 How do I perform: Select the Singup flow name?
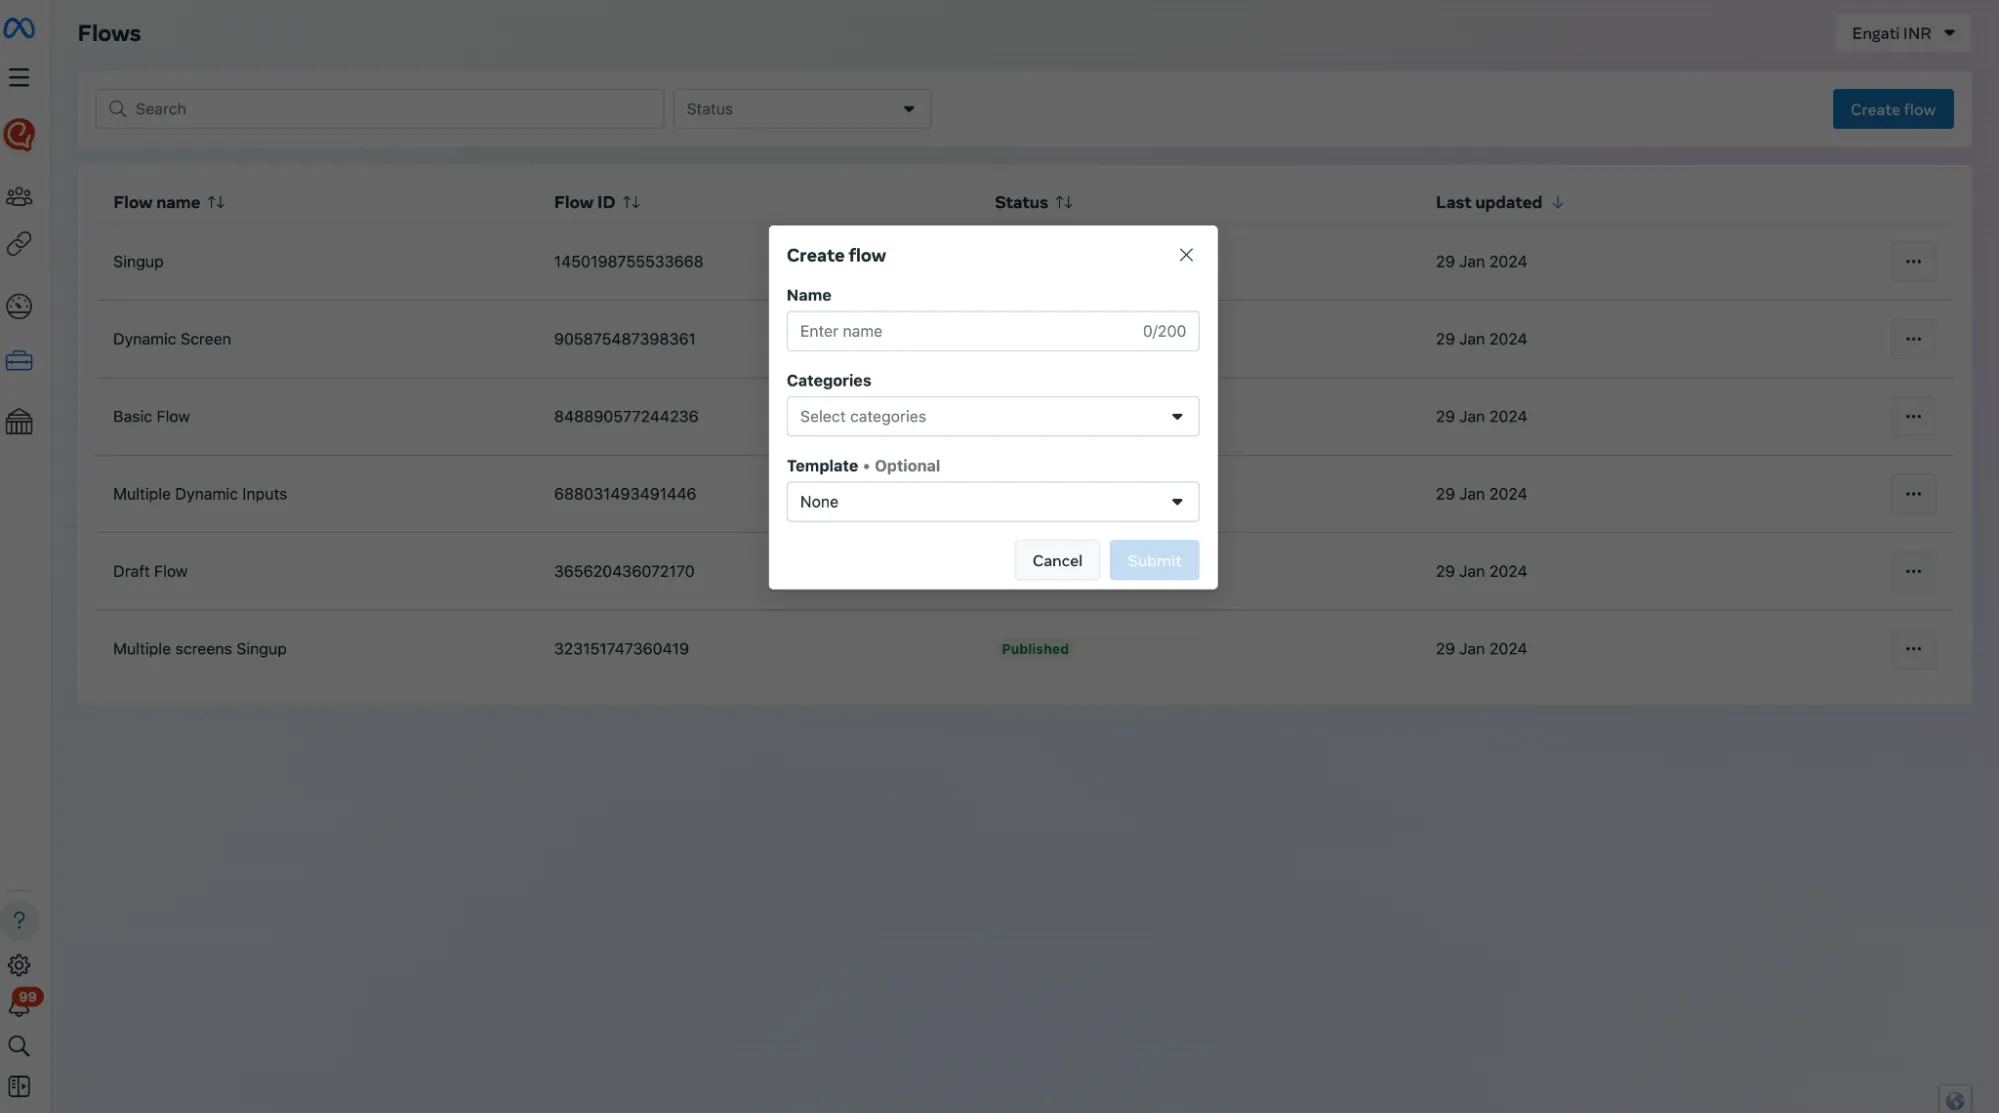pos(138,262)
